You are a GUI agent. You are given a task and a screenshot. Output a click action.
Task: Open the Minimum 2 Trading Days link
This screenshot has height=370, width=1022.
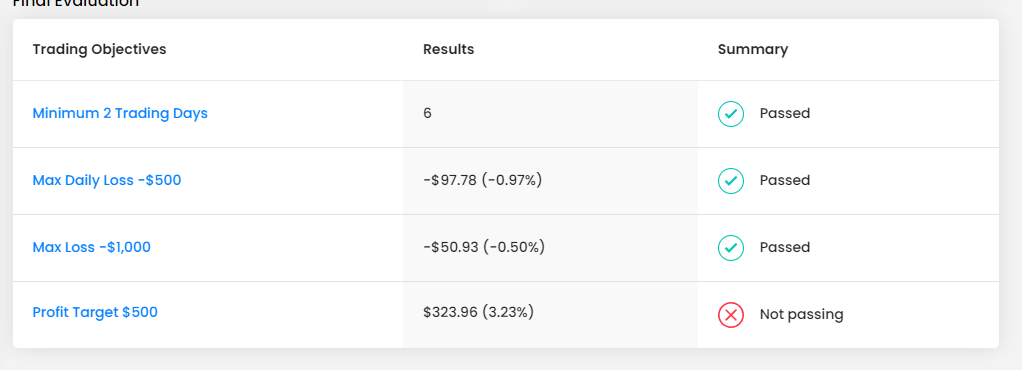(120, 113)
